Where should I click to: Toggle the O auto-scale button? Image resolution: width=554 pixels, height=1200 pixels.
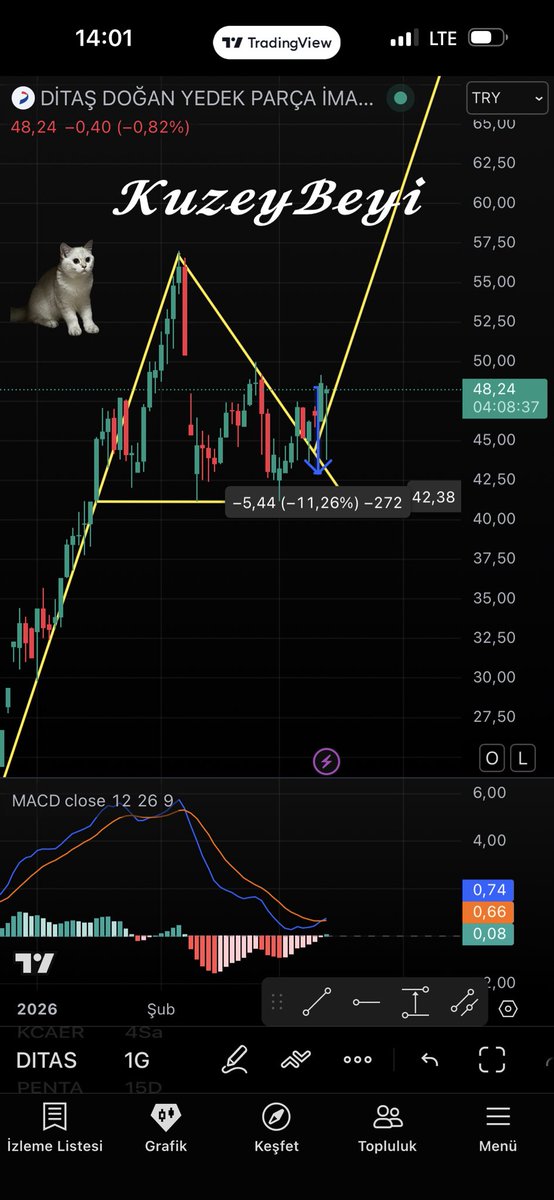(x=492, y=759)
